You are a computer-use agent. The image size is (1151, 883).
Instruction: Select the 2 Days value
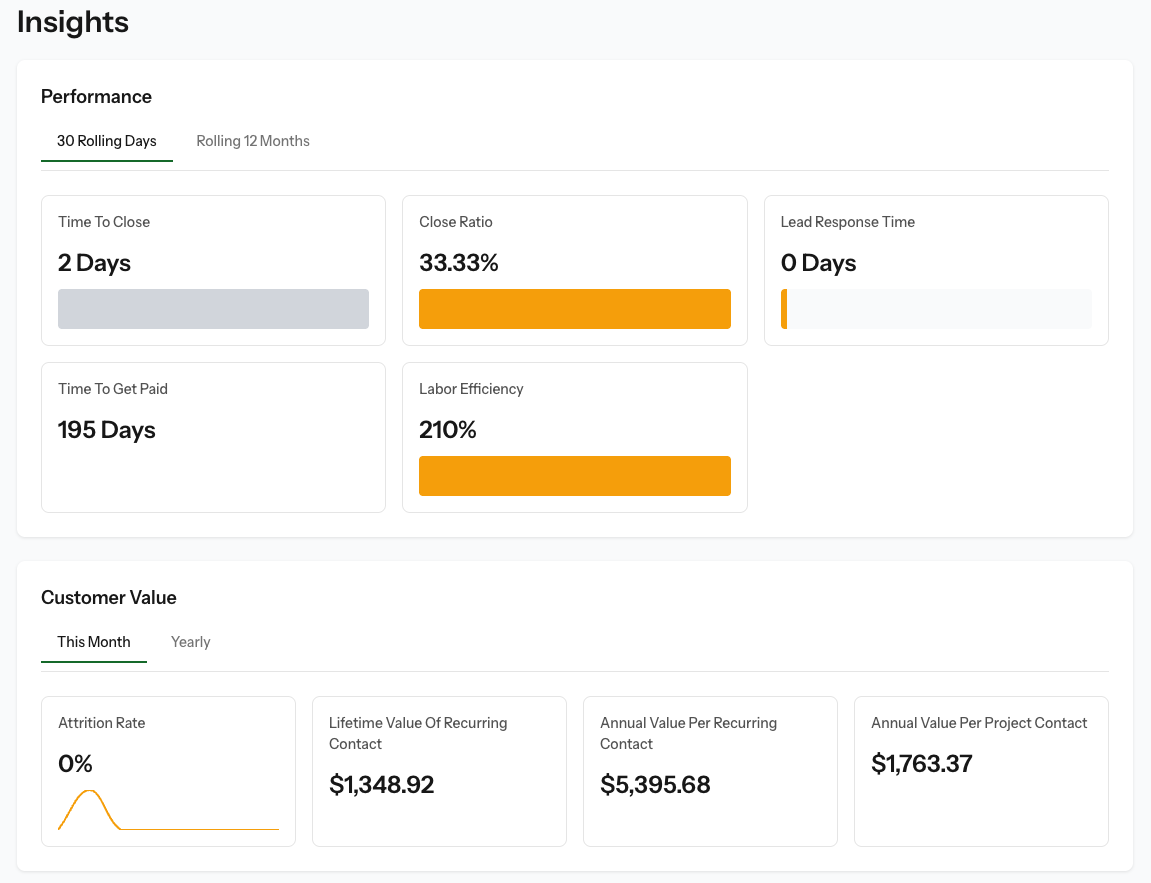[94, 263]
